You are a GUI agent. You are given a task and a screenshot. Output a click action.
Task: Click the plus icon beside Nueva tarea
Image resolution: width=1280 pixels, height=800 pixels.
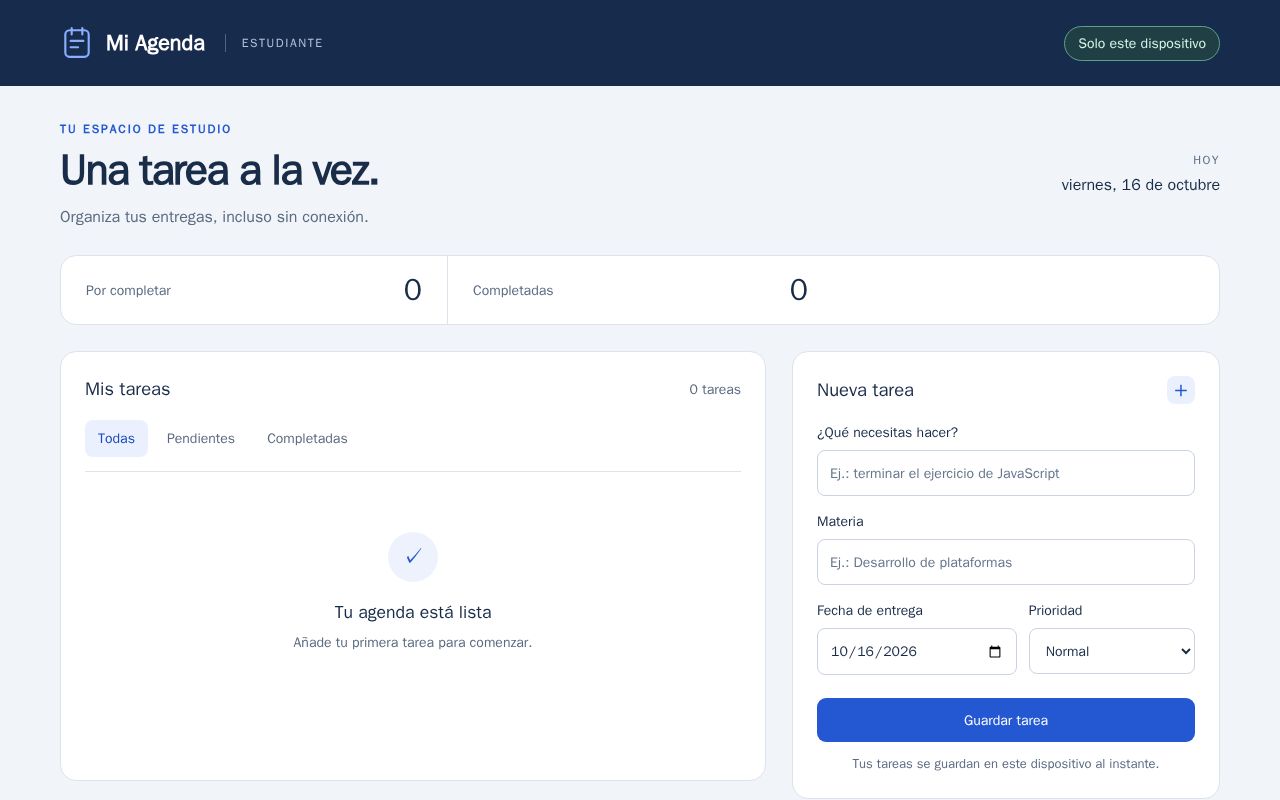click(1181, 390)
